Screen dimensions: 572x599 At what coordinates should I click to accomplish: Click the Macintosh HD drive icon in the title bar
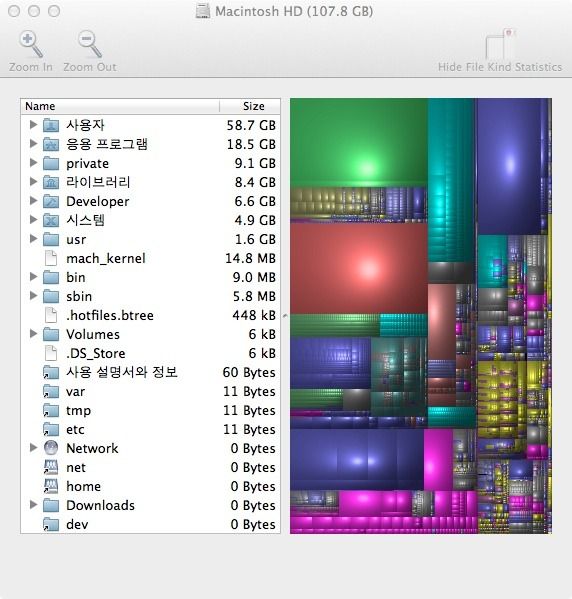[203, 11]
